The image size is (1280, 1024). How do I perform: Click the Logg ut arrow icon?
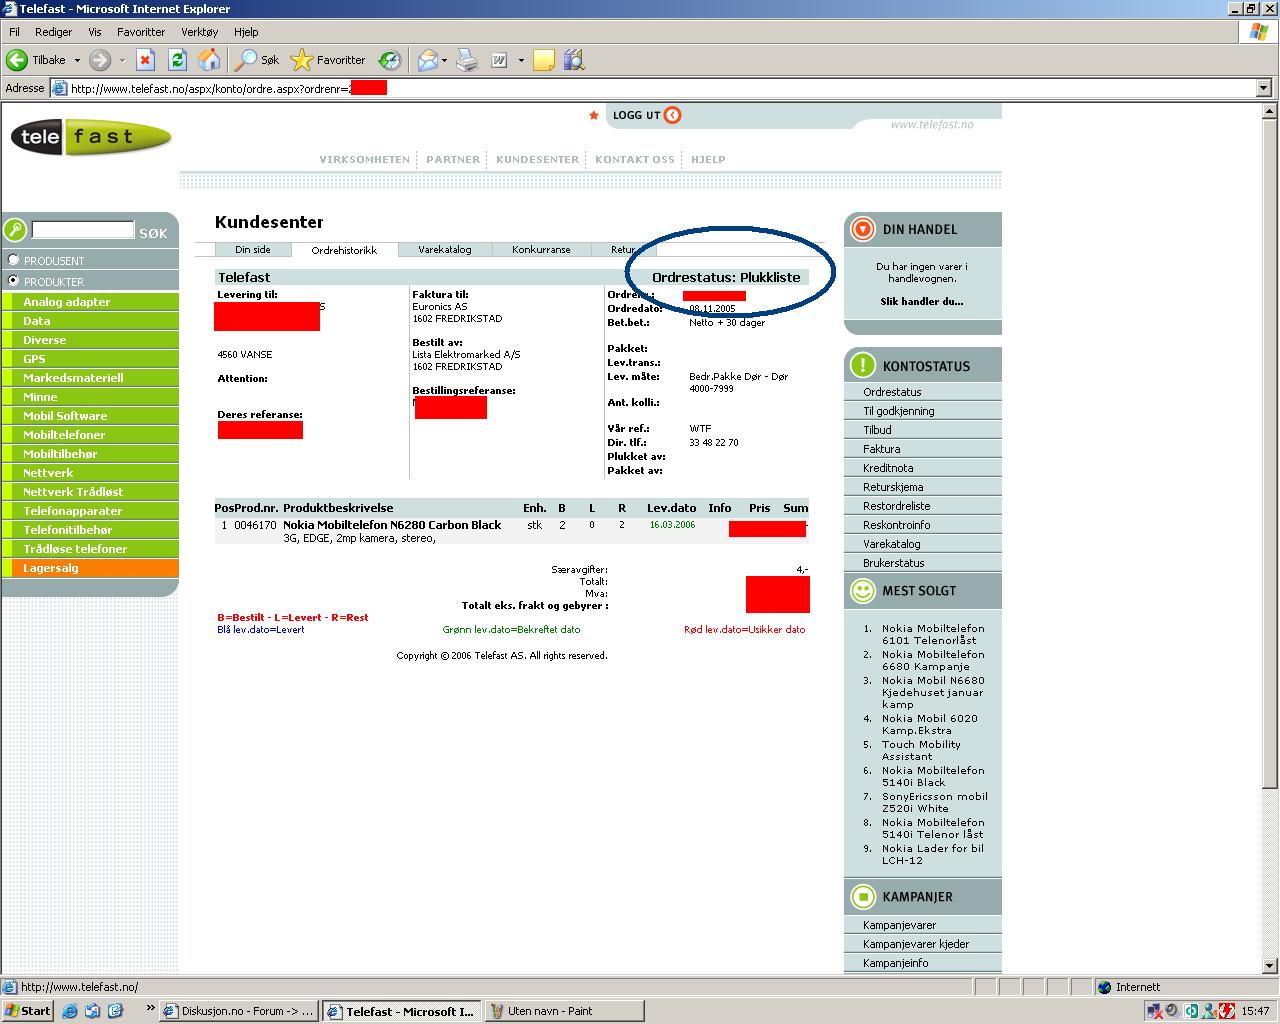[673, 115]
